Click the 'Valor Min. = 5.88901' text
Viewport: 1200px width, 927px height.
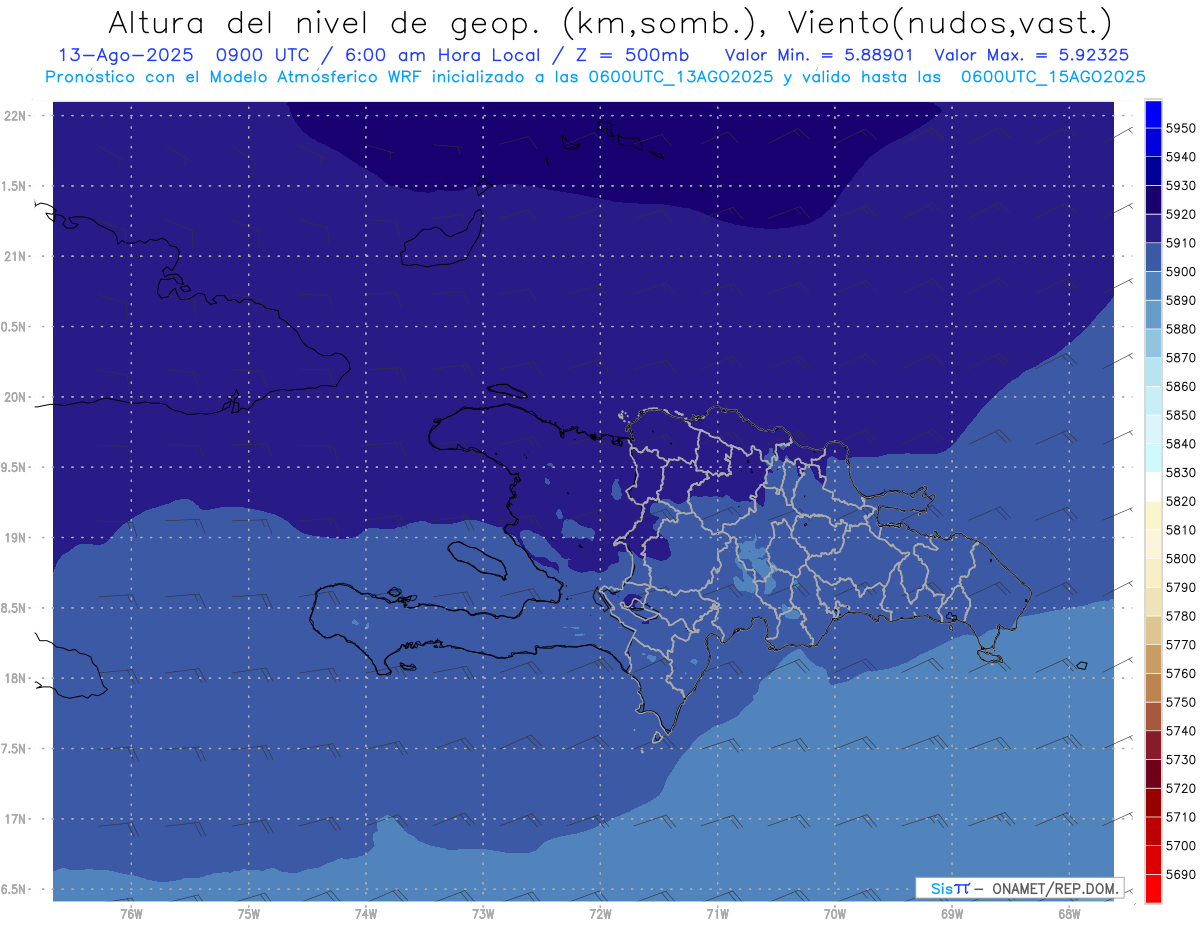click(x=818, y=55)
